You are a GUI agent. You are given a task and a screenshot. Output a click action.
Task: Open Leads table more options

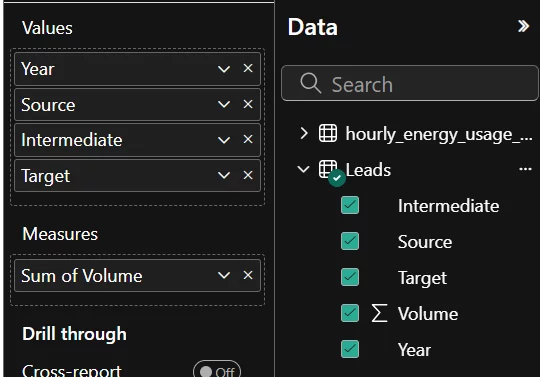(525, 169)
